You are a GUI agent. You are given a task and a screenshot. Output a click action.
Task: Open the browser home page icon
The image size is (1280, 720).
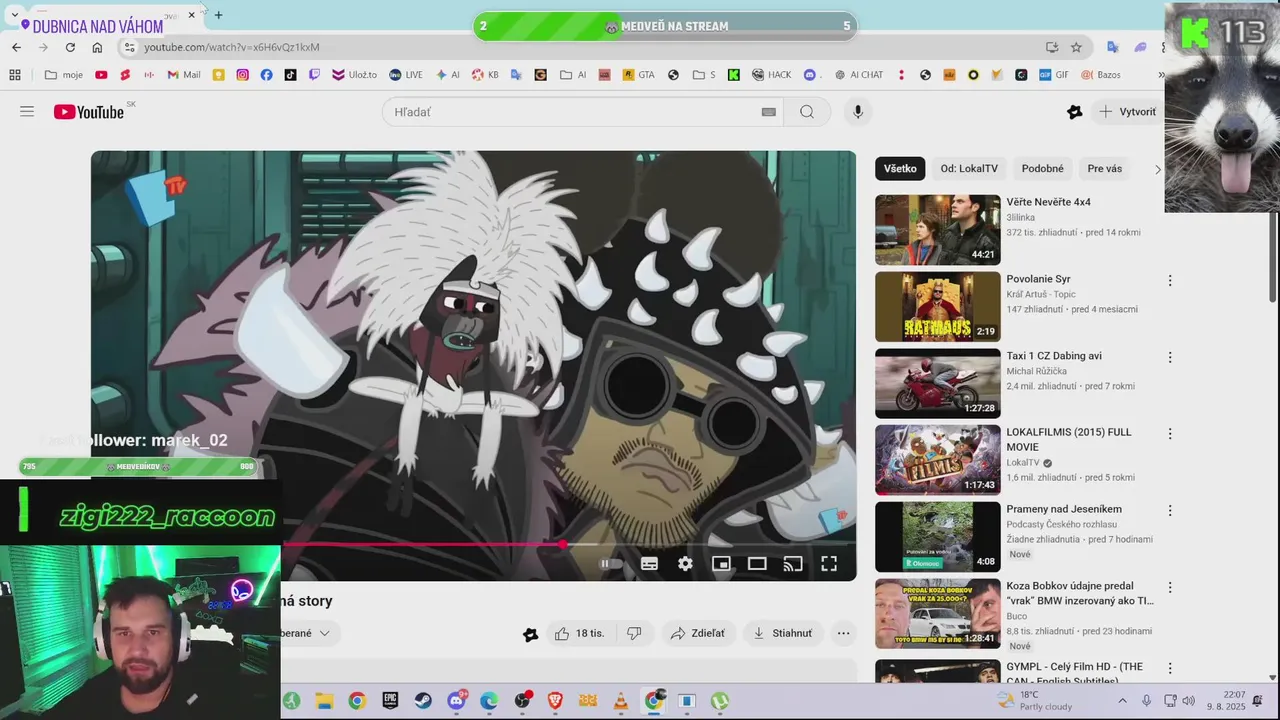[97, 47]
